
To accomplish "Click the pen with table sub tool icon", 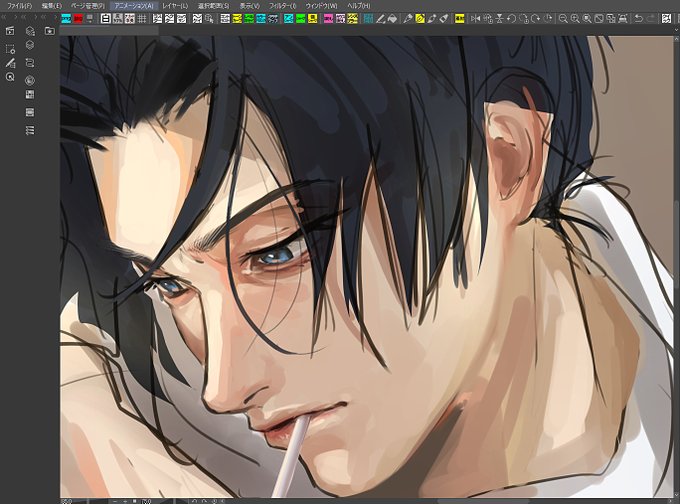I will [x=10, y=63].
